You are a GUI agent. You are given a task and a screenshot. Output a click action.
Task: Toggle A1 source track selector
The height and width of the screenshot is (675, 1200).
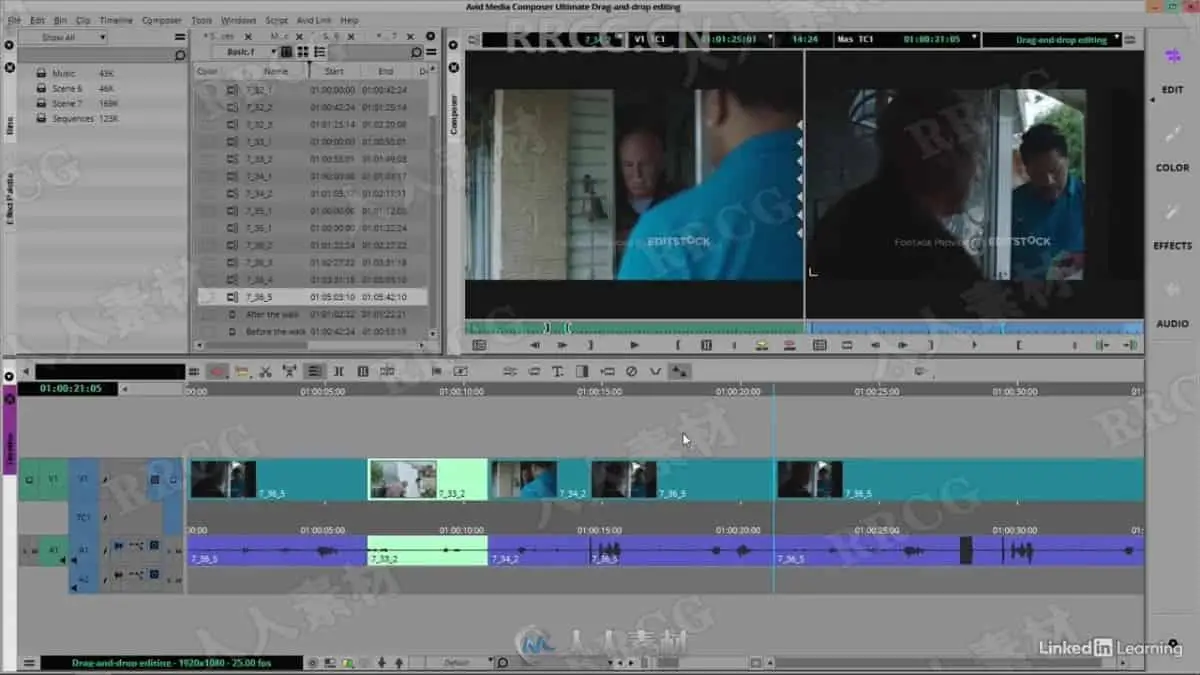tap(56, 549)
